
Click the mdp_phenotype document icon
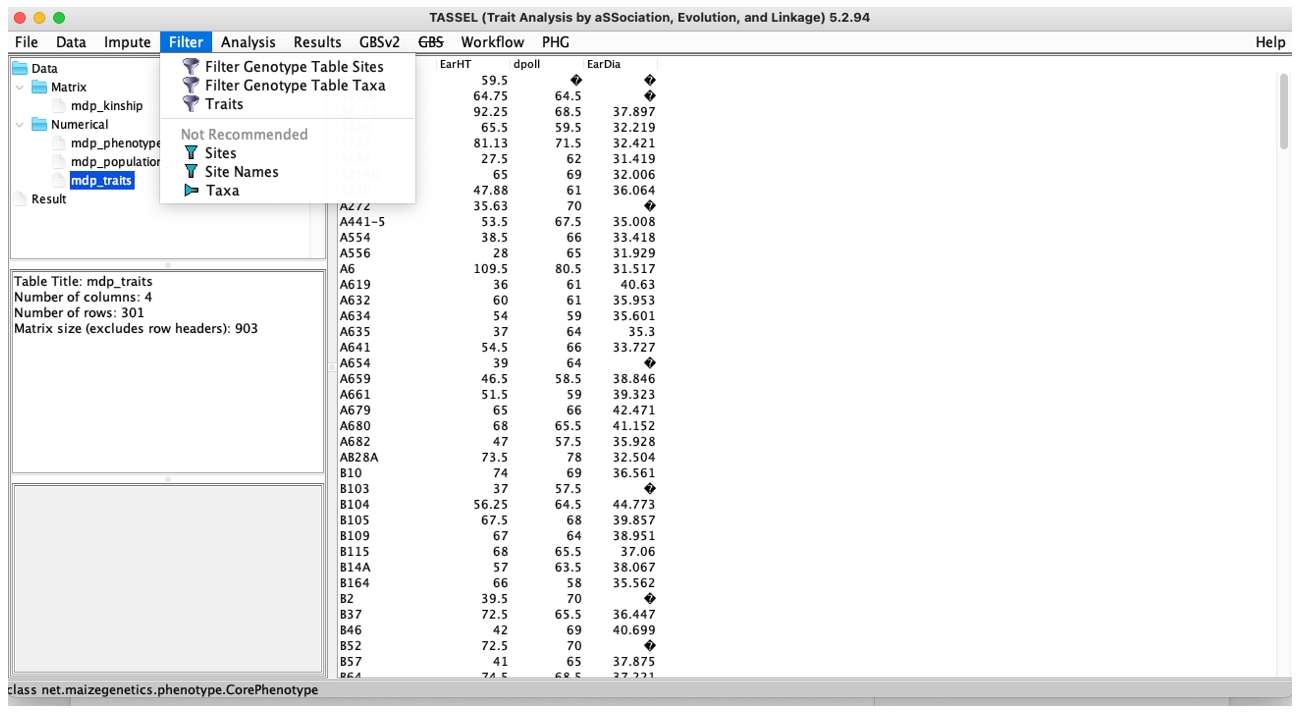click(x=59, y=143)
